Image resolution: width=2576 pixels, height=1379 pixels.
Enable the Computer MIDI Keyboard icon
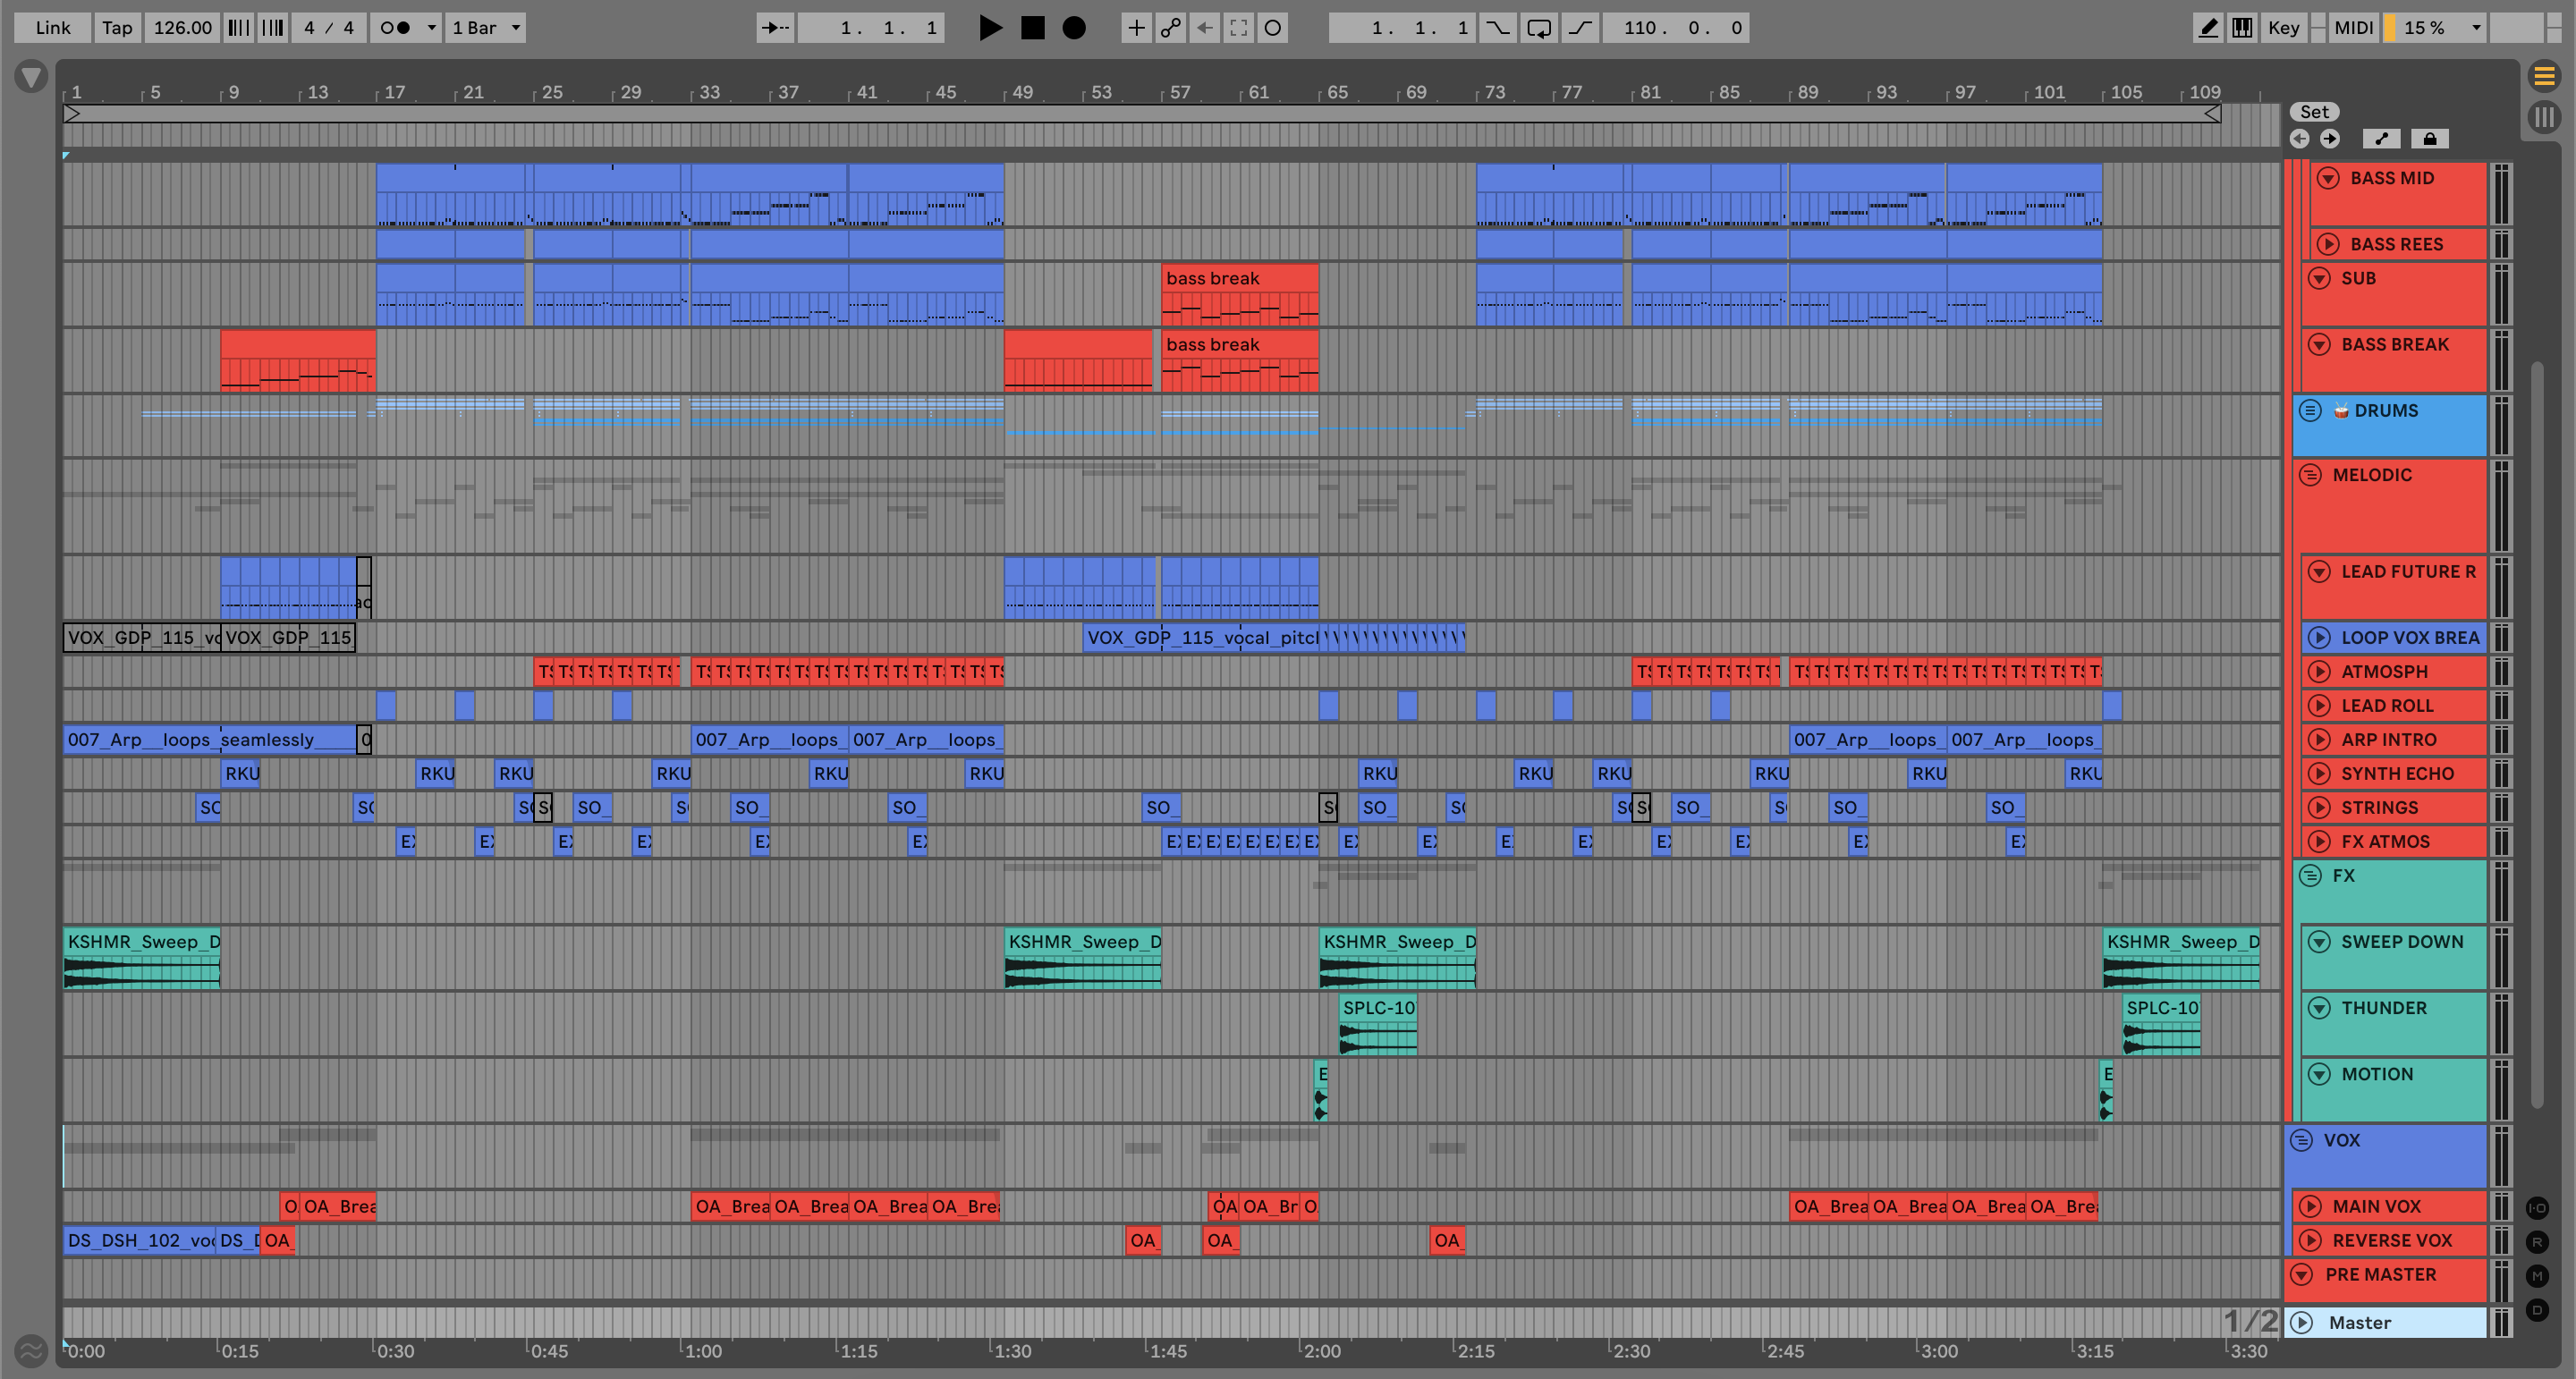[2242, 28]
